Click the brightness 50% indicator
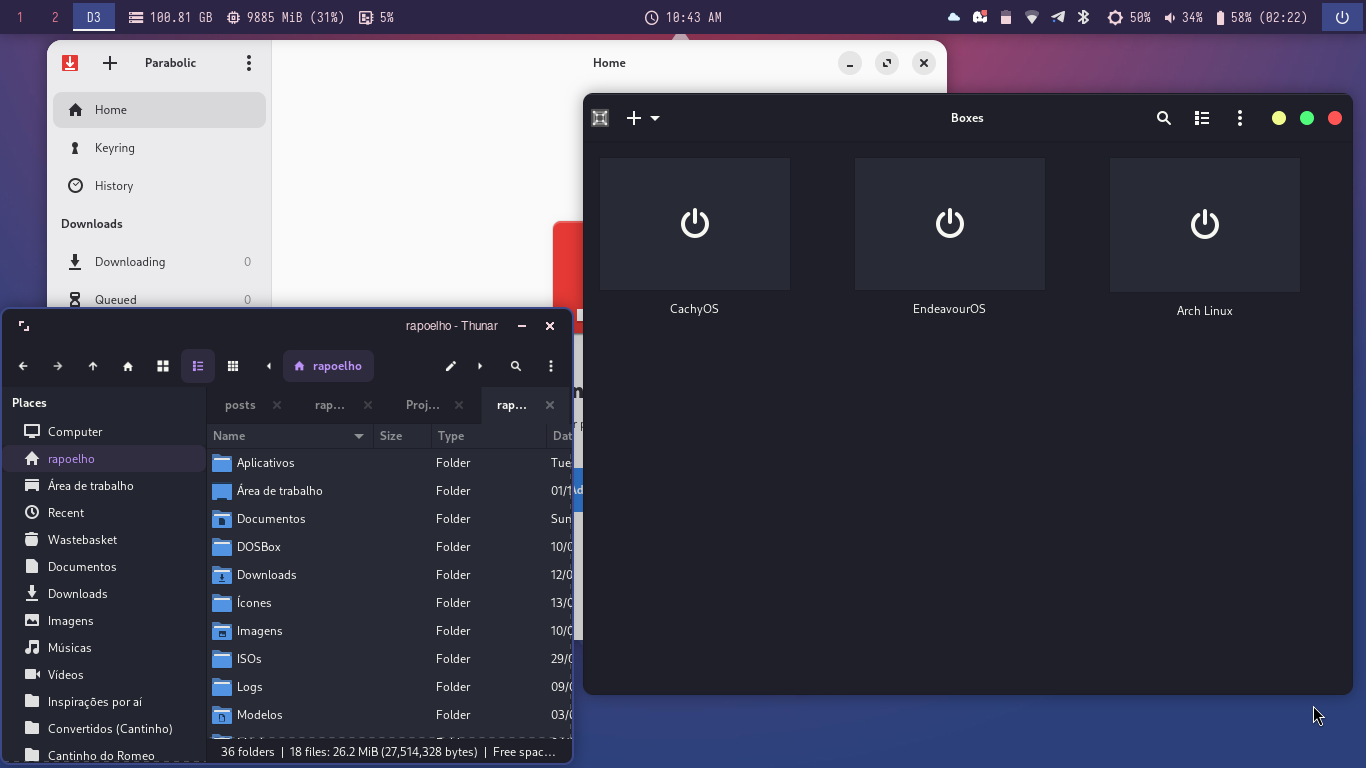This screenshot has height=768, width=1366. coord(1129,17)
